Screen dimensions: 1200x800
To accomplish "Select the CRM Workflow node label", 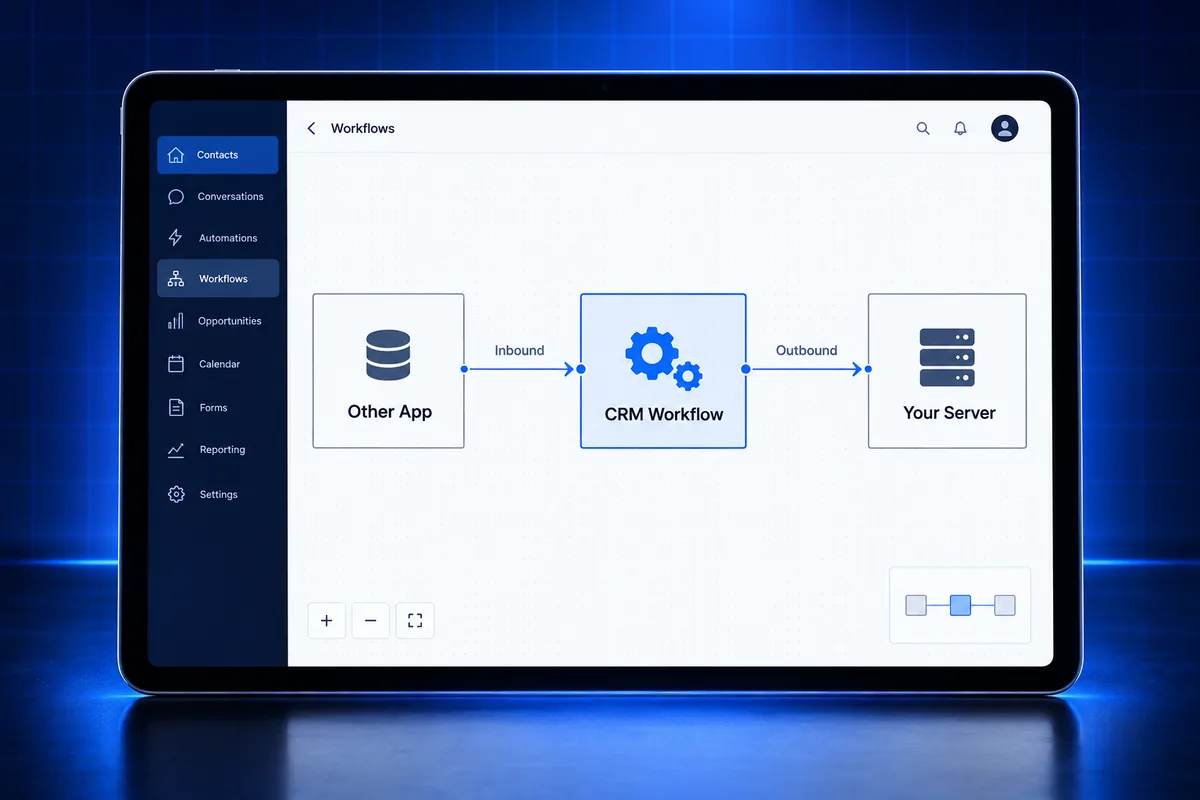I will tap(664, 414).
